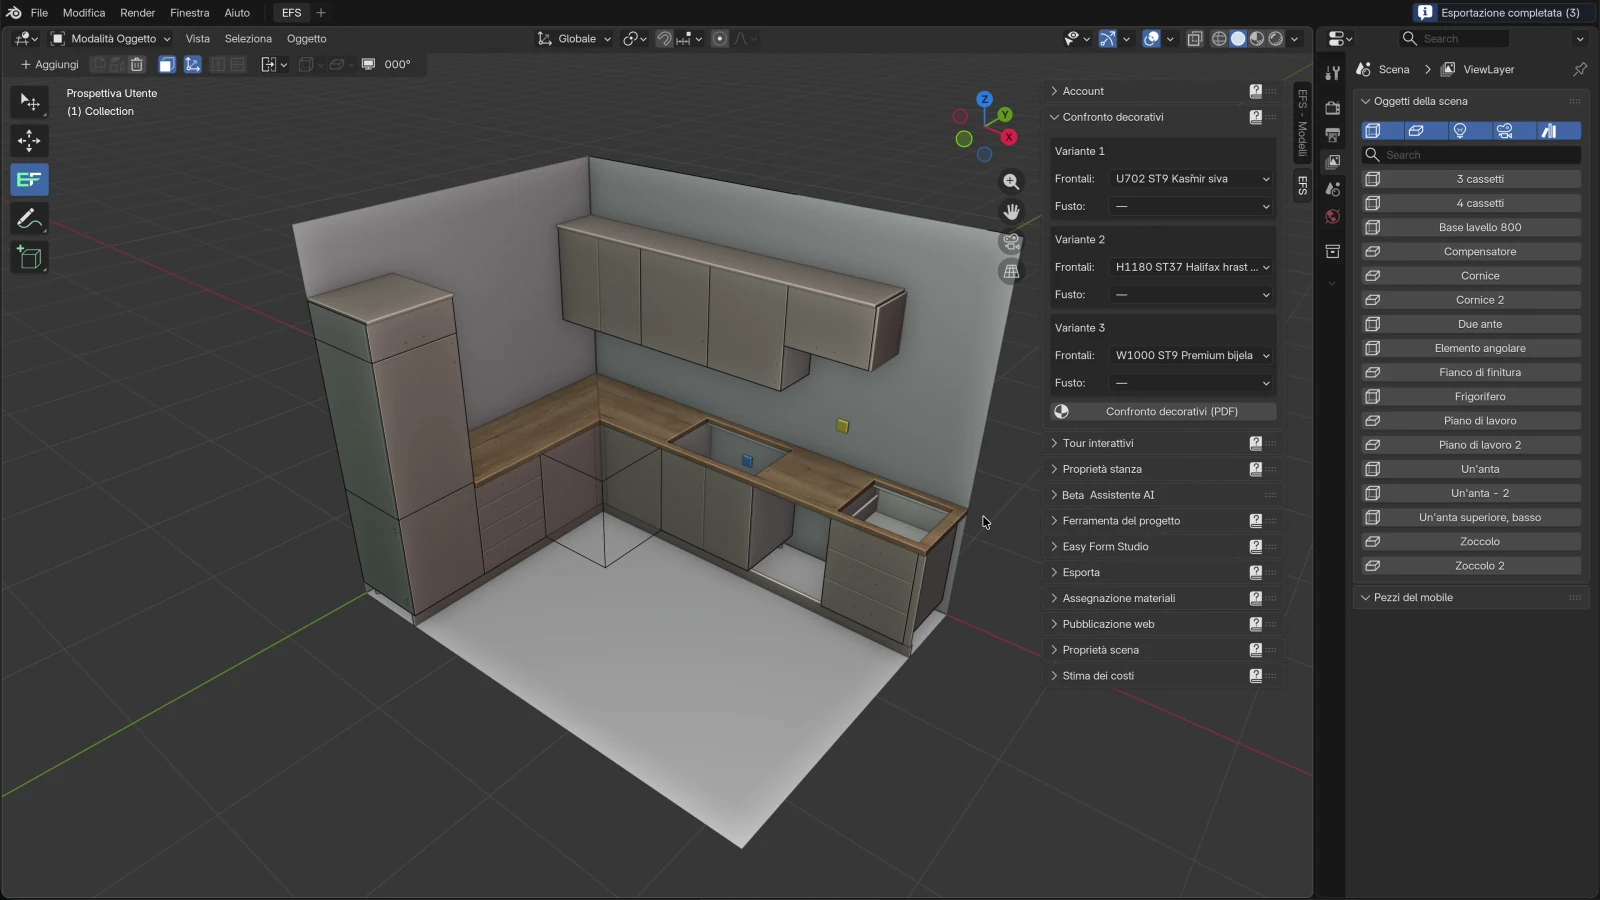Select the Frigorifero object button
Viewport: 1600px width, 900px height.
[x=1471, y=397]
